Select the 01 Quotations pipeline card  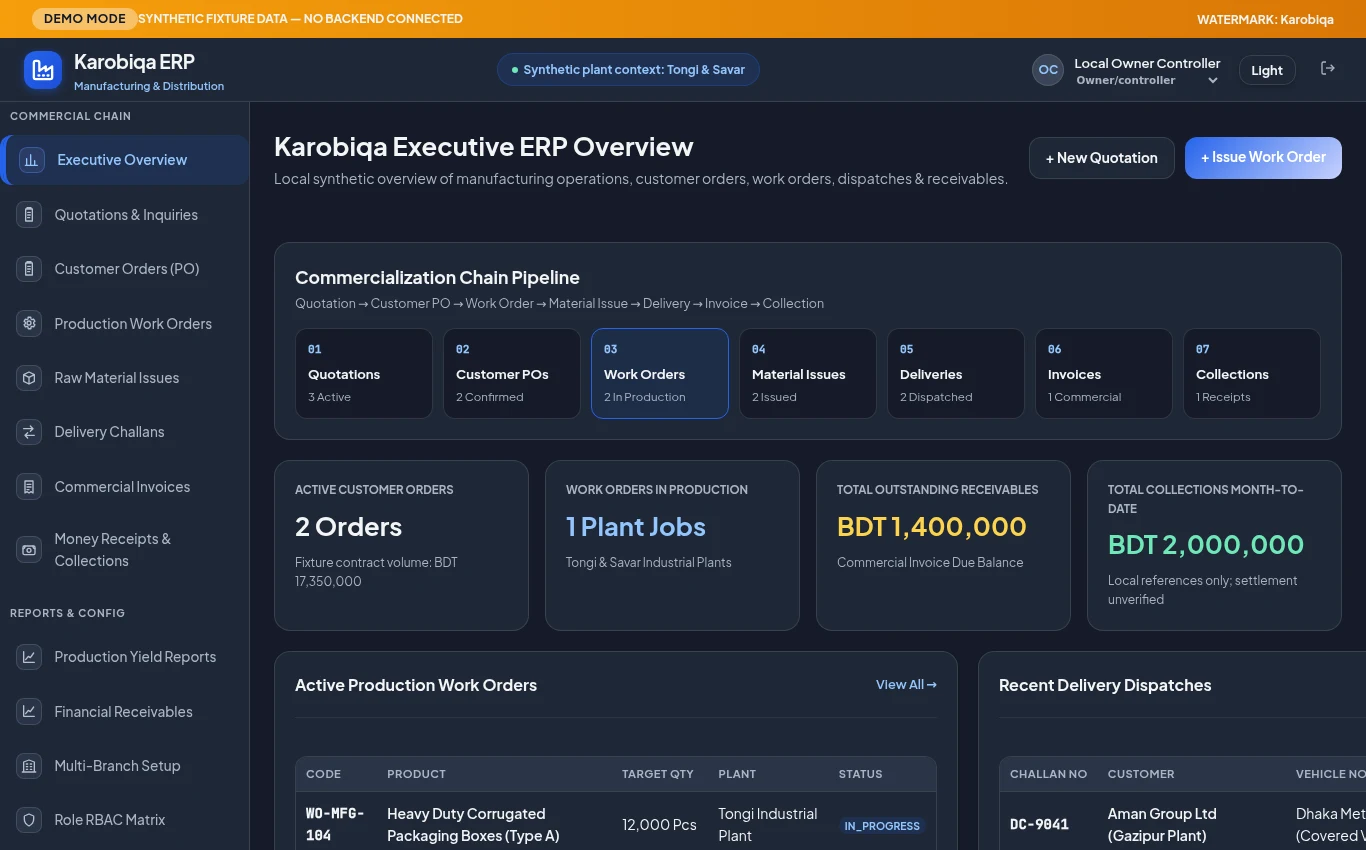pyautogui.click(x=364, y=373)
